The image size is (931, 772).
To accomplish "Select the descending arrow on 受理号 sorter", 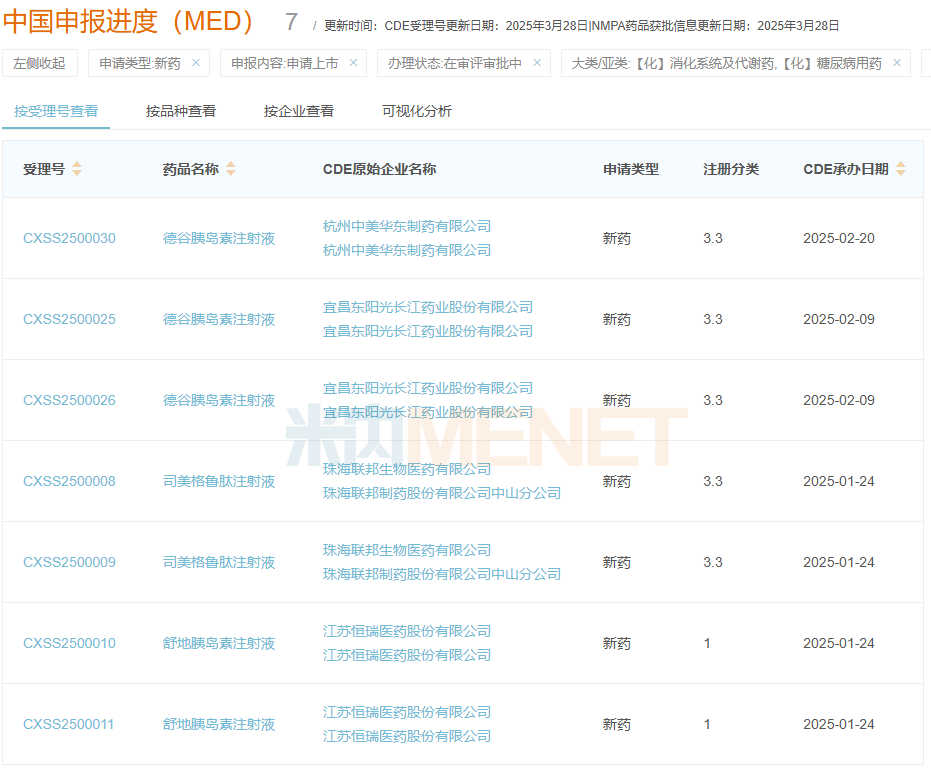I will 78,174.
